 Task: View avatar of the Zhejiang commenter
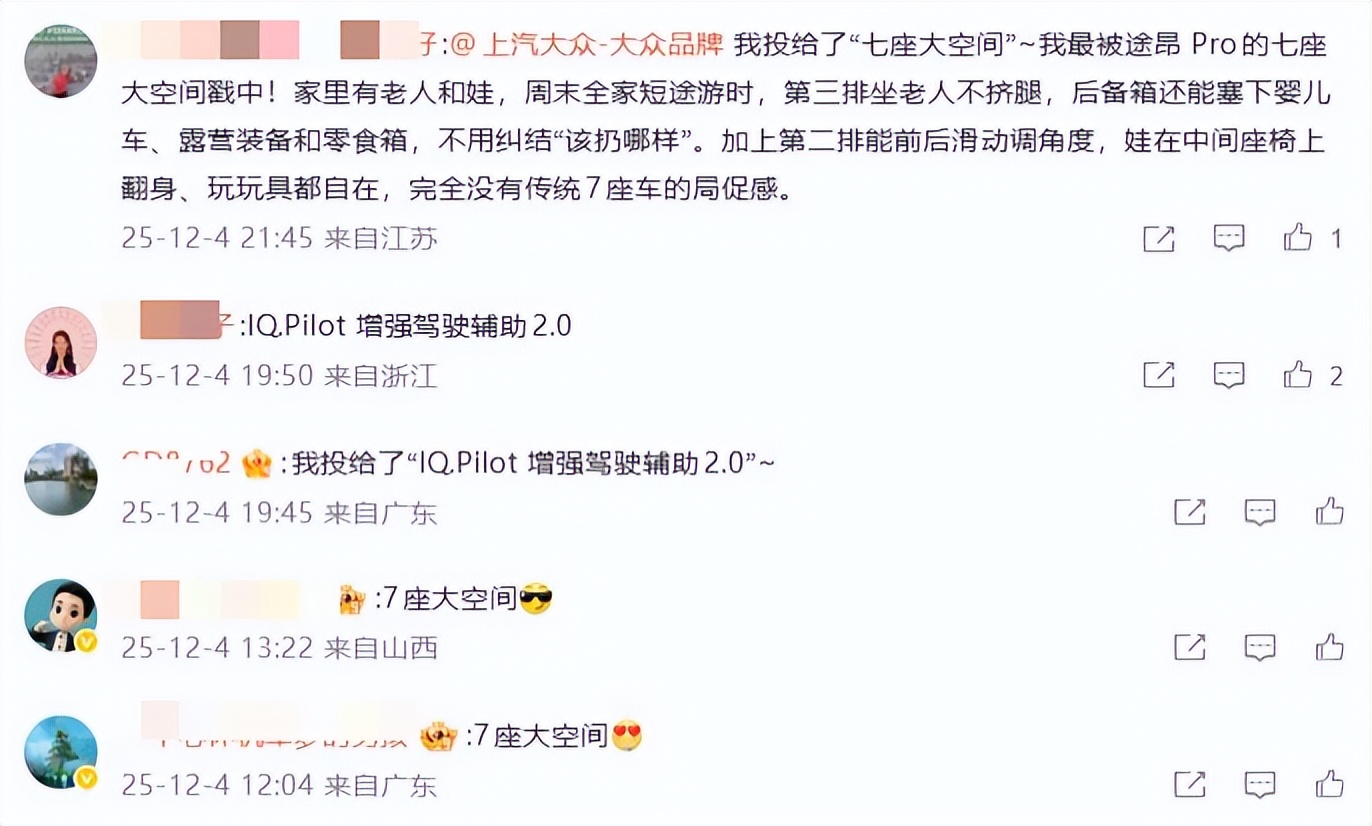click(x=61, y=343)
